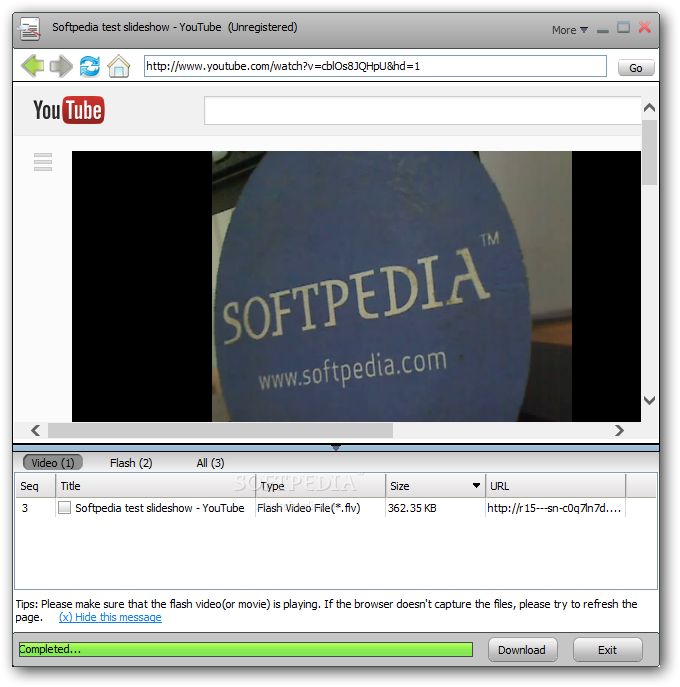Select the Seq value 3 cell
680x687 pixels.
click(25, 508)
